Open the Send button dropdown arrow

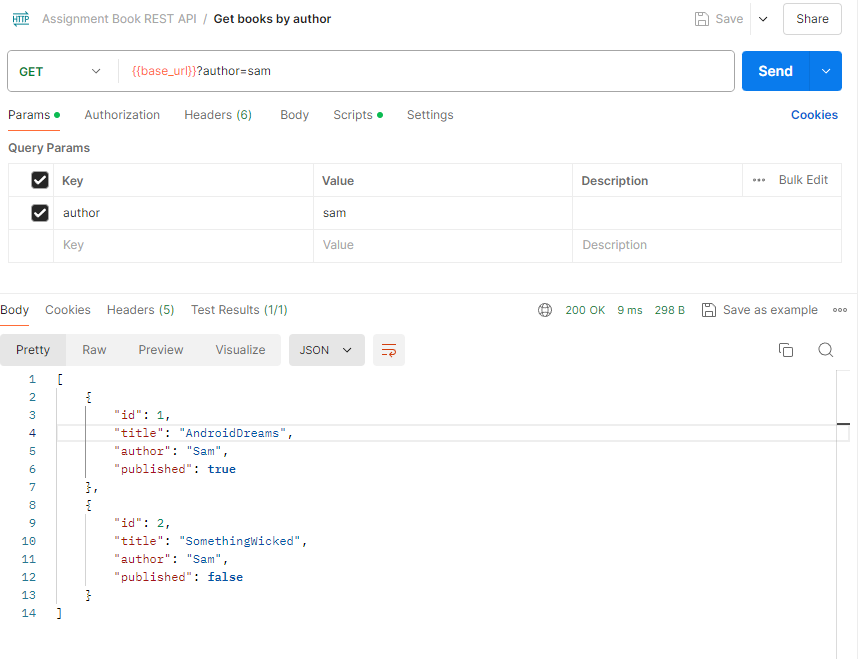click(826, 71)
